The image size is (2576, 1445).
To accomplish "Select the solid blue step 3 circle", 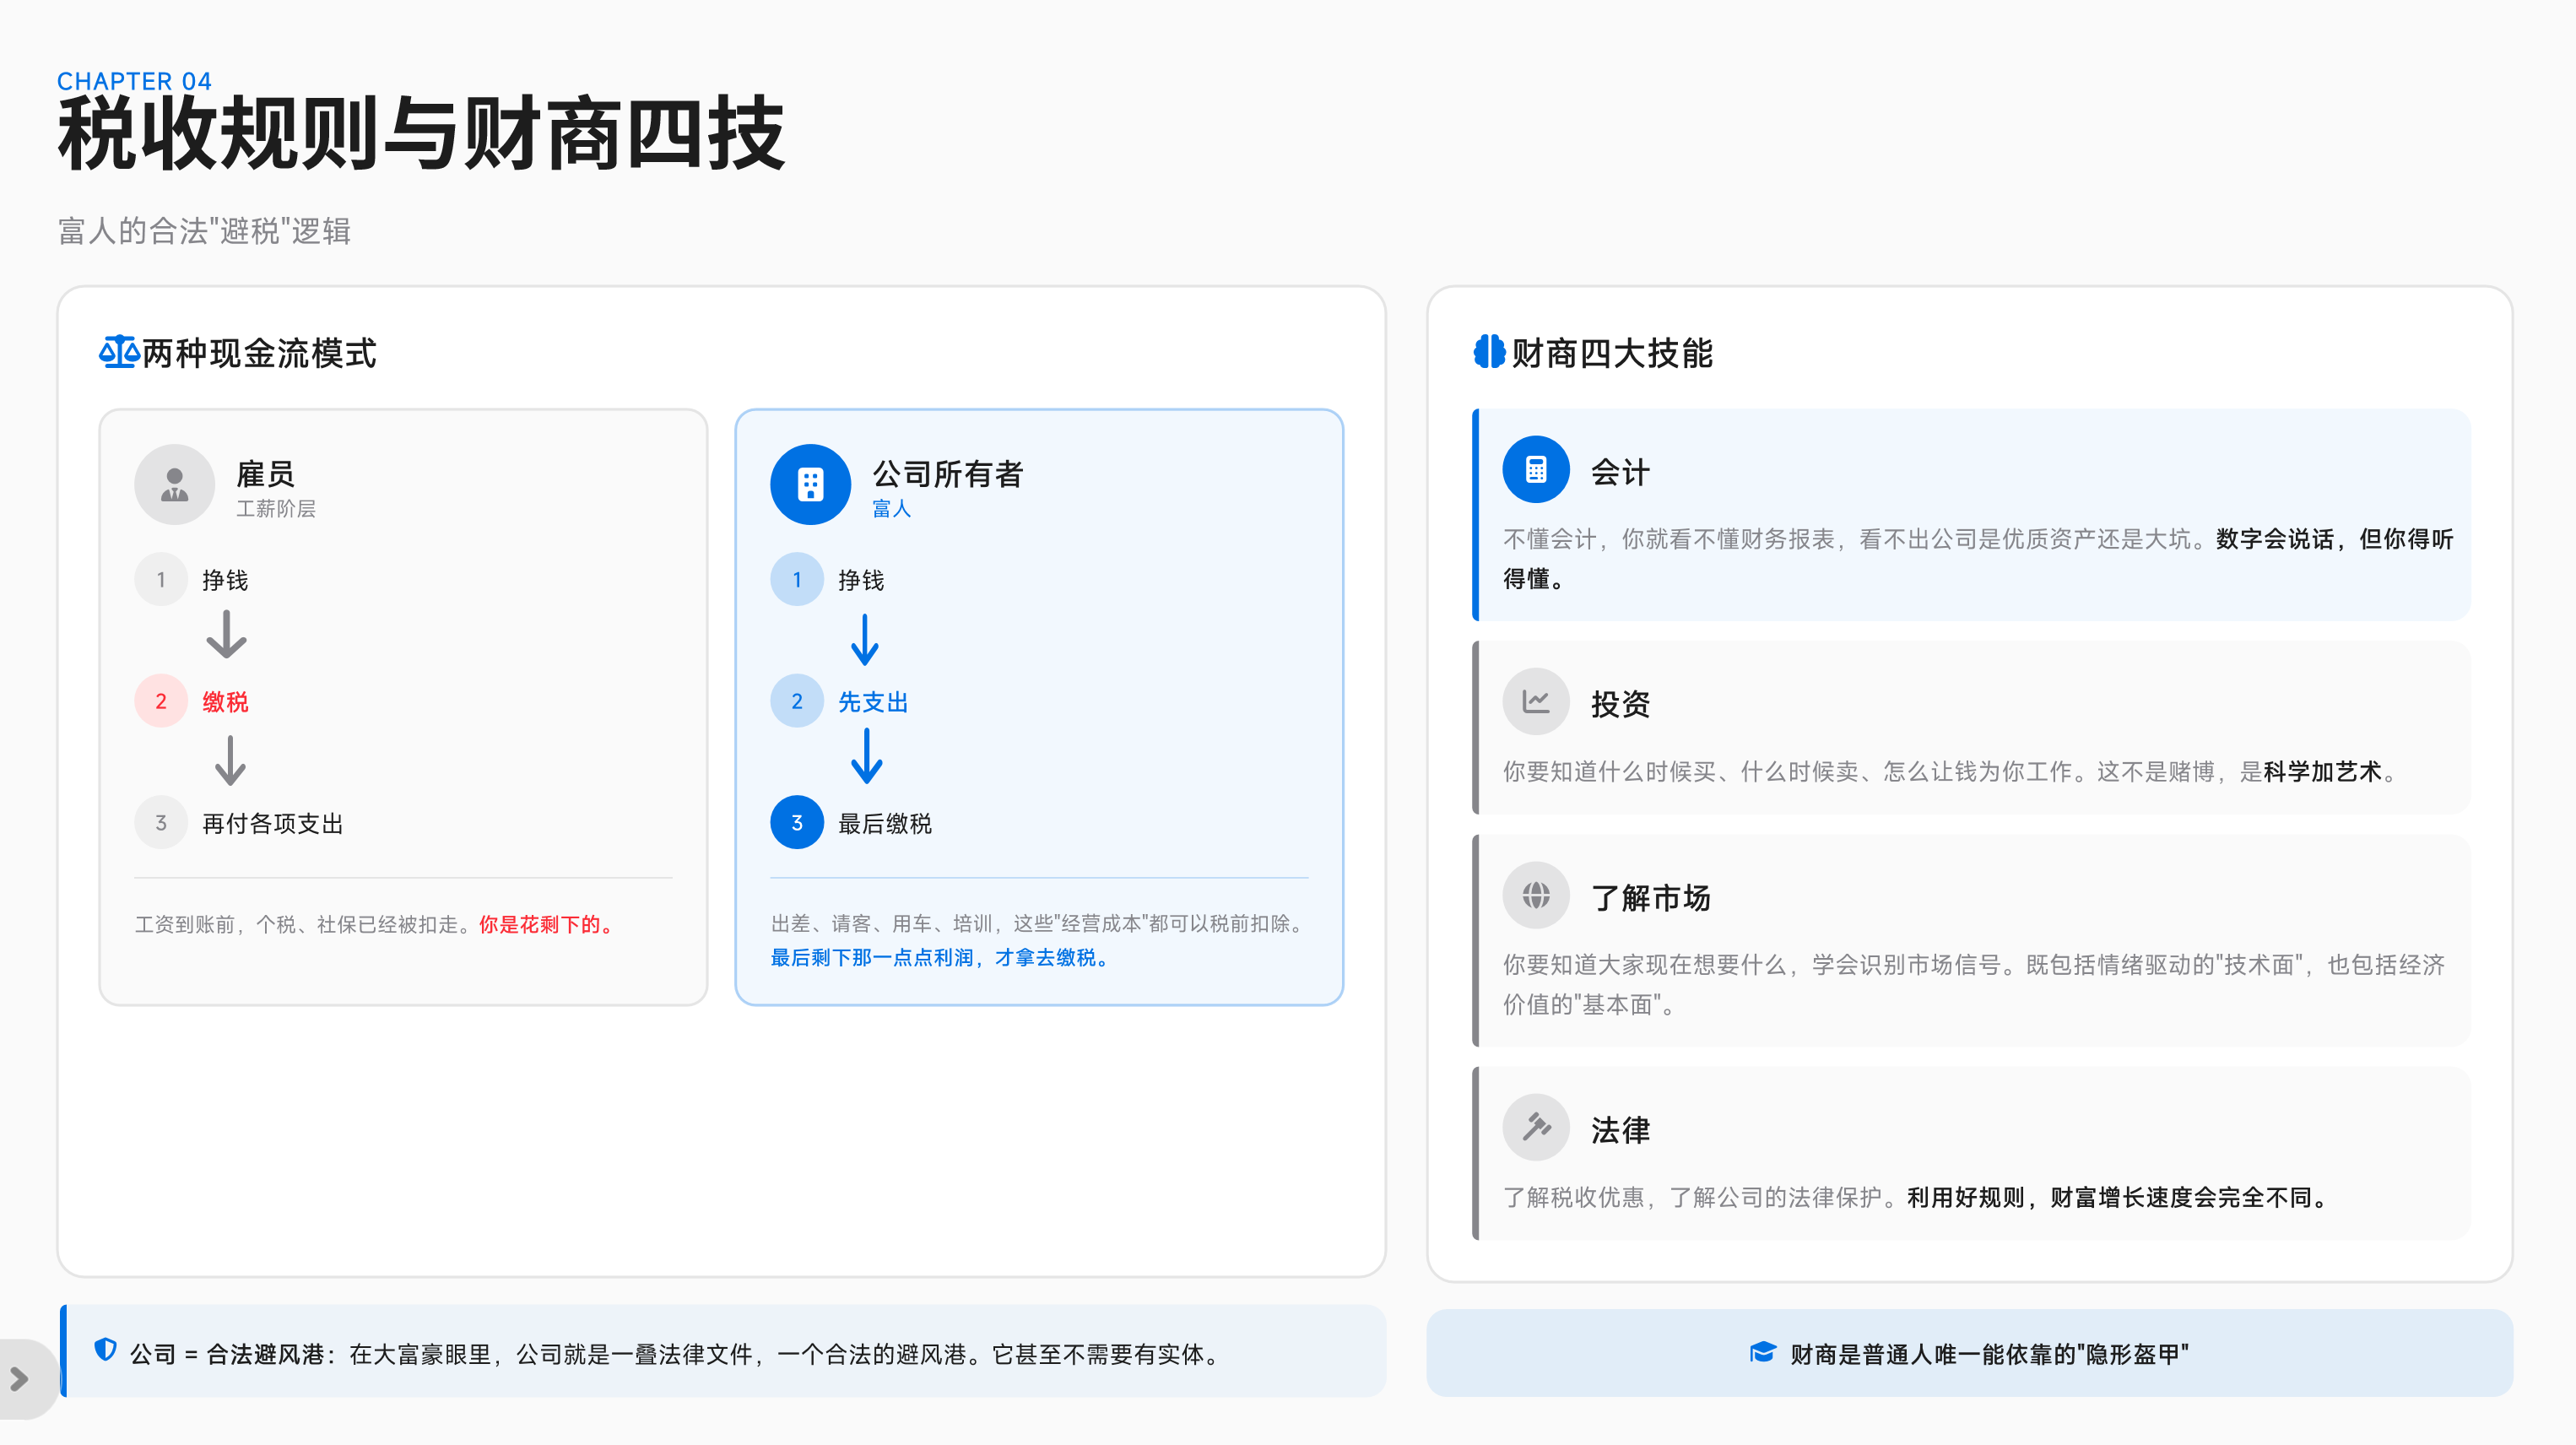I will click(797, 822).
